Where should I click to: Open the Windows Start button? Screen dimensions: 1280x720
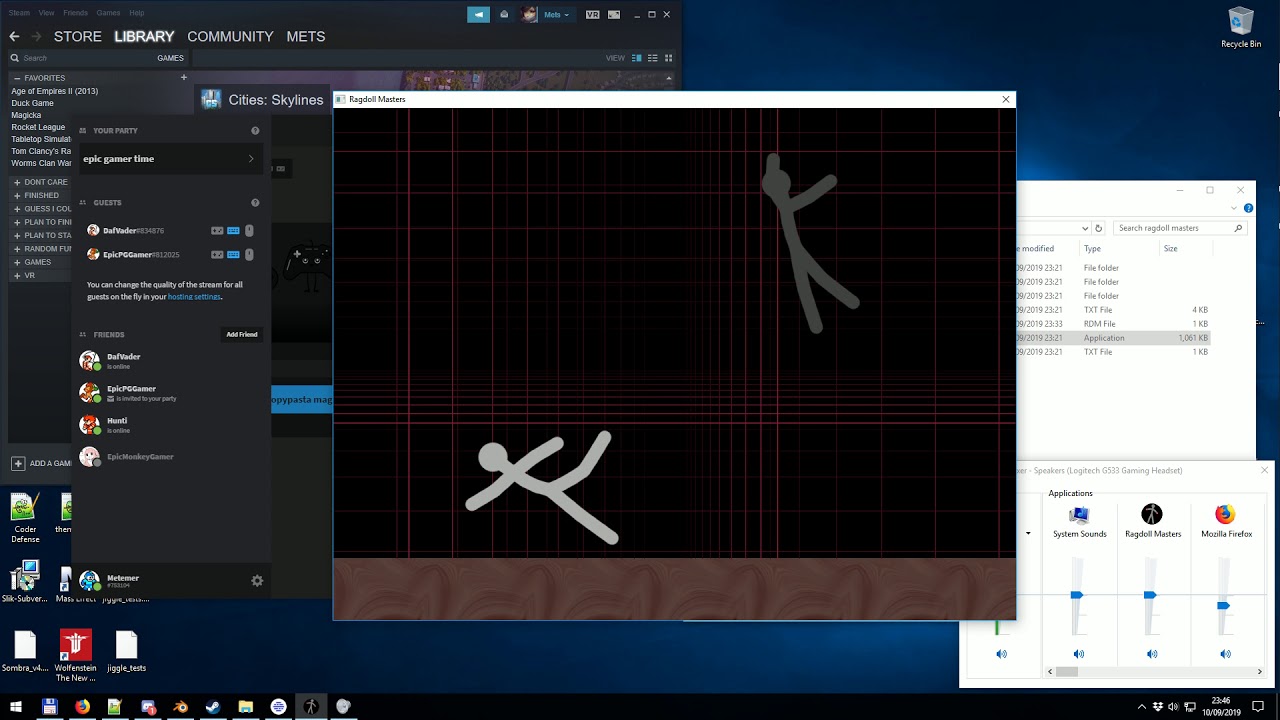click(16, 706)
